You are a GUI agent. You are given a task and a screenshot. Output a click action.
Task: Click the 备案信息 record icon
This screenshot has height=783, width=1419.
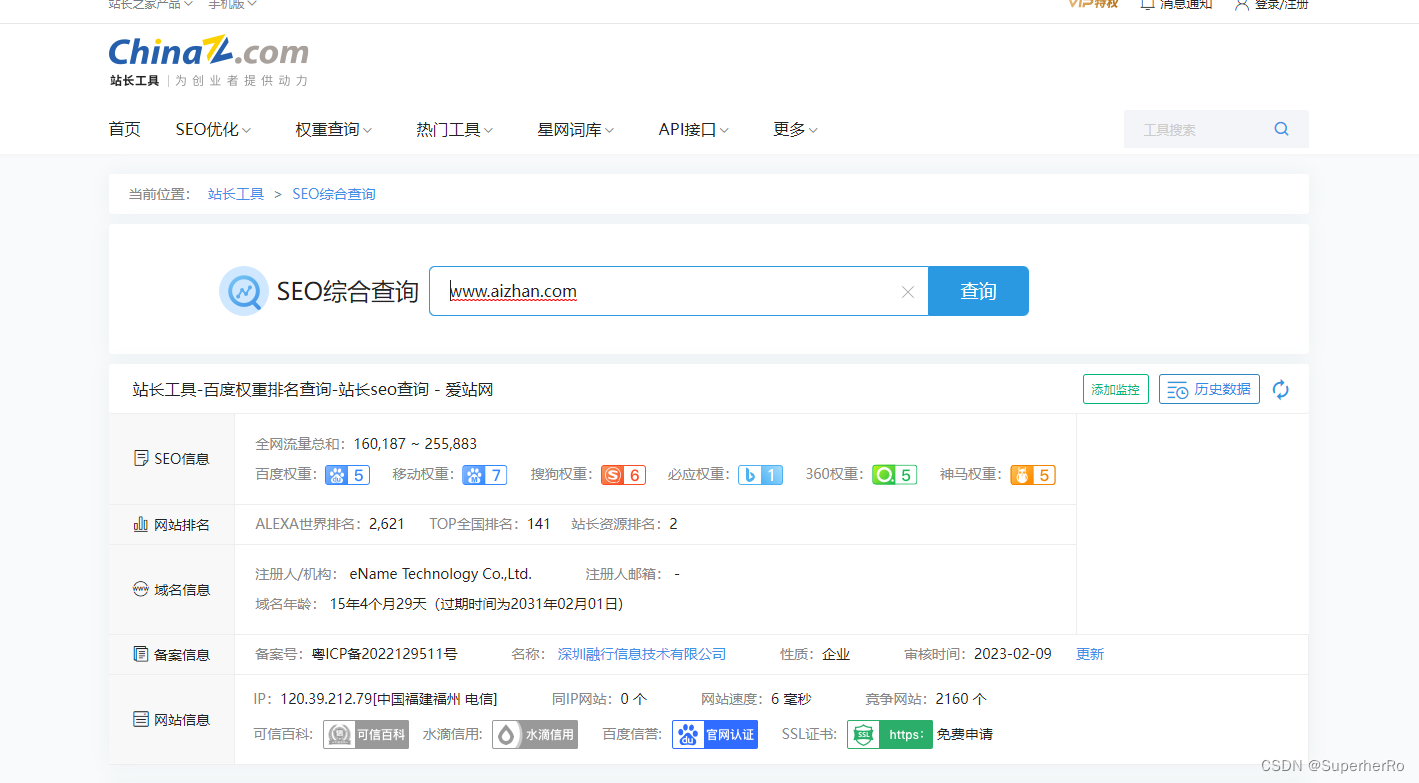click(x=141, y=654)
